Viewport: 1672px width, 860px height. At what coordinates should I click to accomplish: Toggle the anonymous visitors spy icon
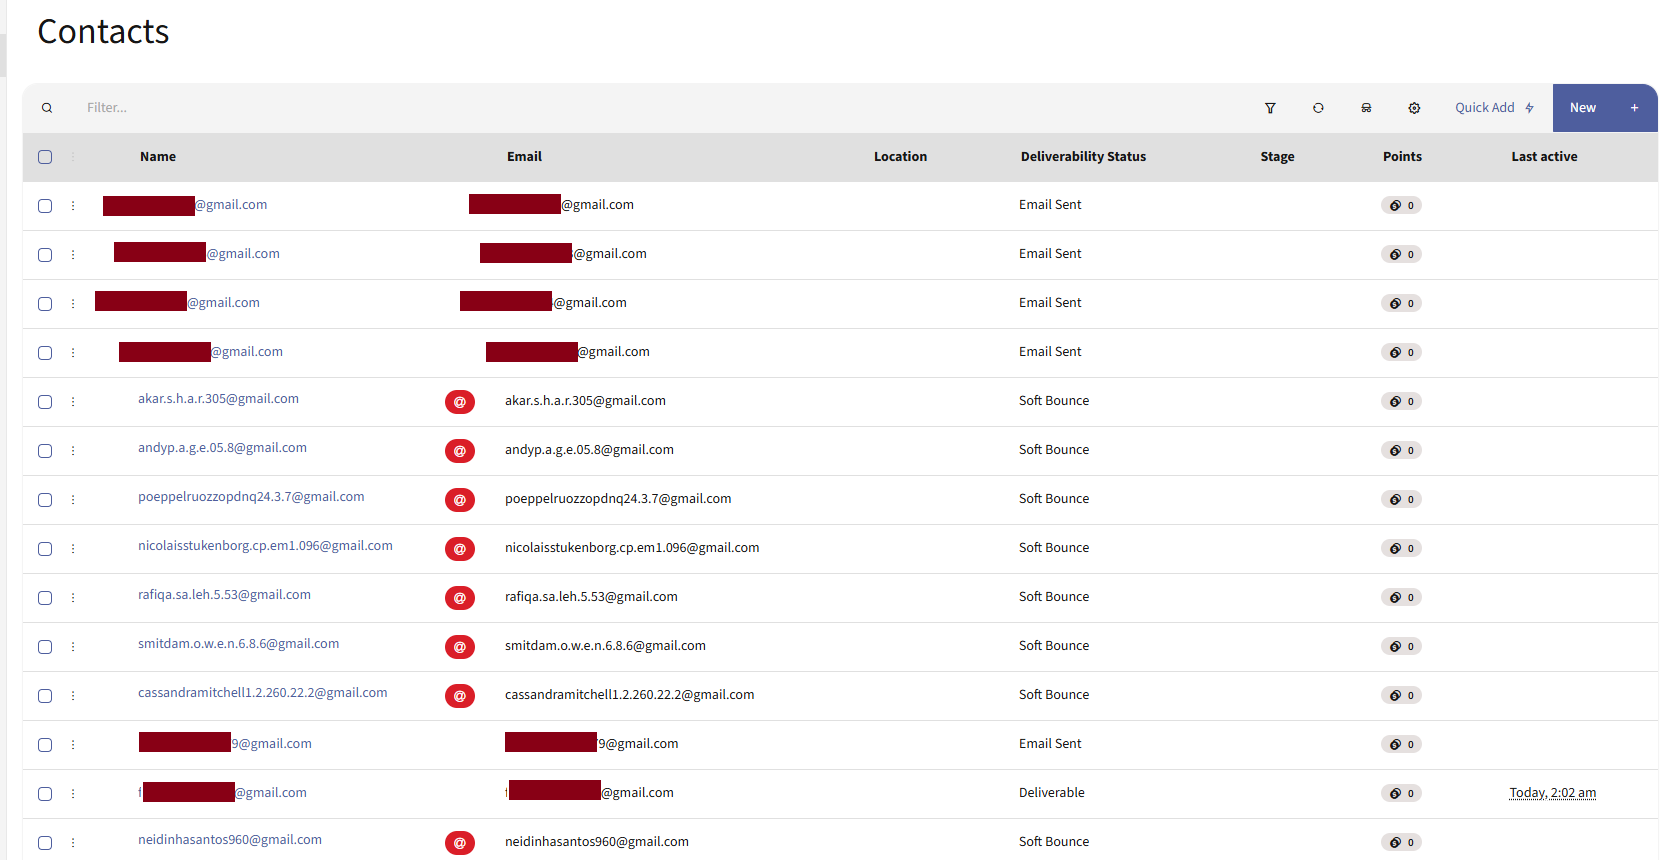pos(1366,108)
